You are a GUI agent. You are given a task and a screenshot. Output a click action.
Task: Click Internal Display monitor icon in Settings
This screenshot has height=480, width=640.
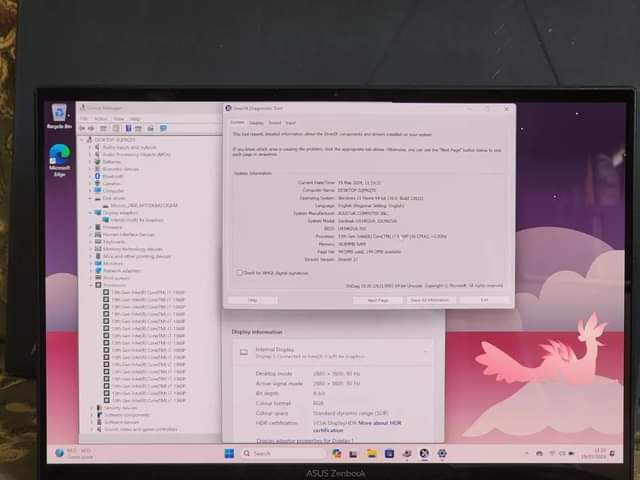(x=244, y=352)
